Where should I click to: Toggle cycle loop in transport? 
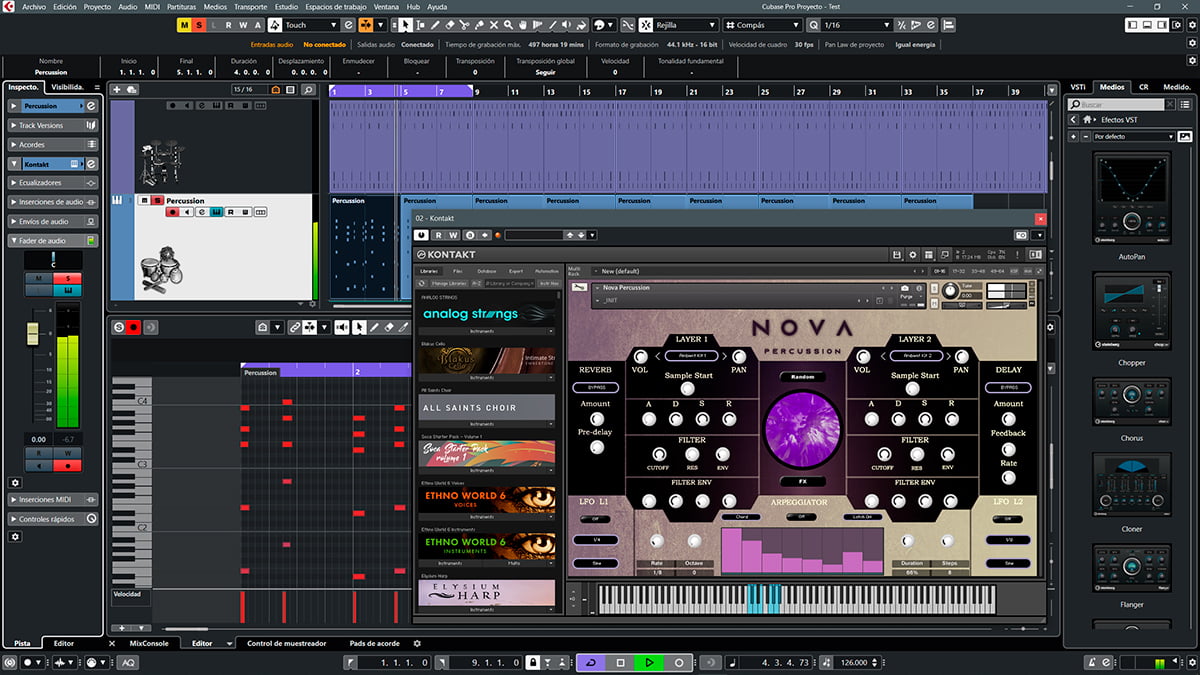[590, 662]
